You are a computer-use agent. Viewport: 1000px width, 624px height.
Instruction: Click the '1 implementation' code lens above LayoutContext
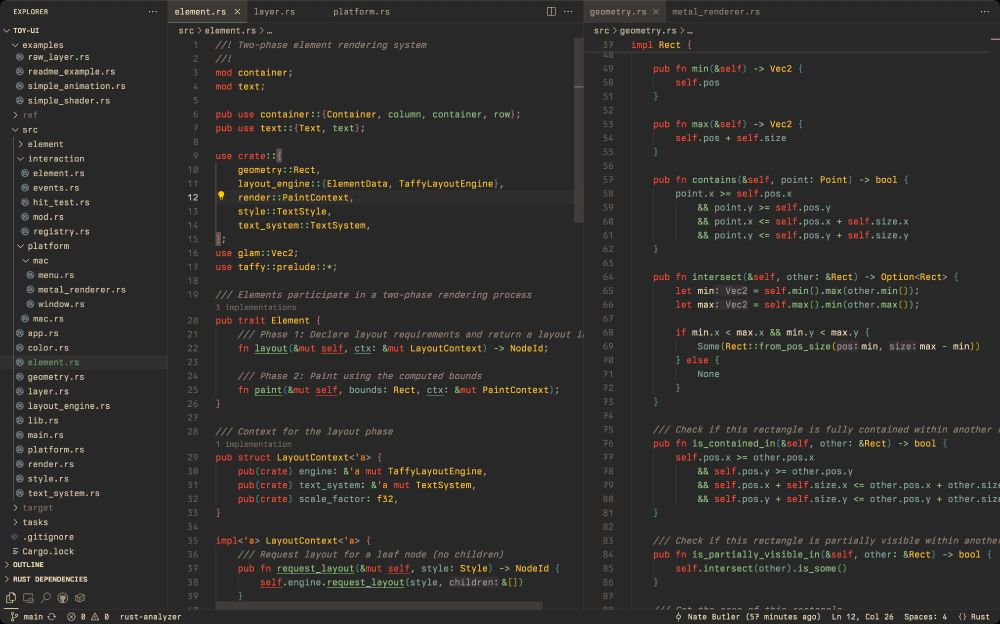253,444
